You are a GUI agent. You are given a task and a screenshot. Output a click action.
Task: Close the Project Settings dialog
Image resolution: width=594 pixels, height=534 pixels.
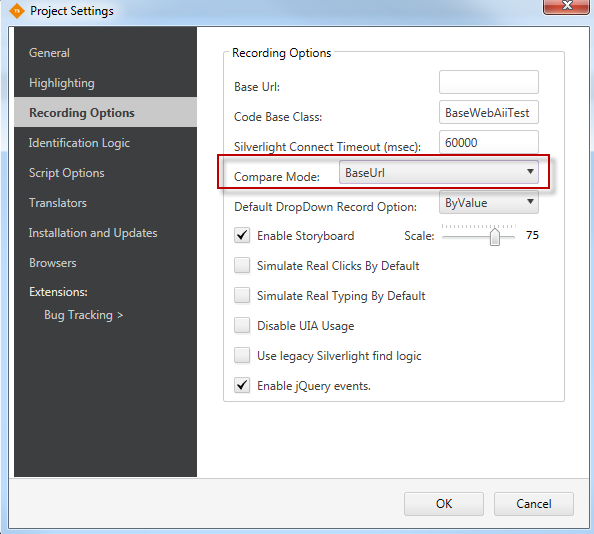pyautogui.click(x=567, y=6)
